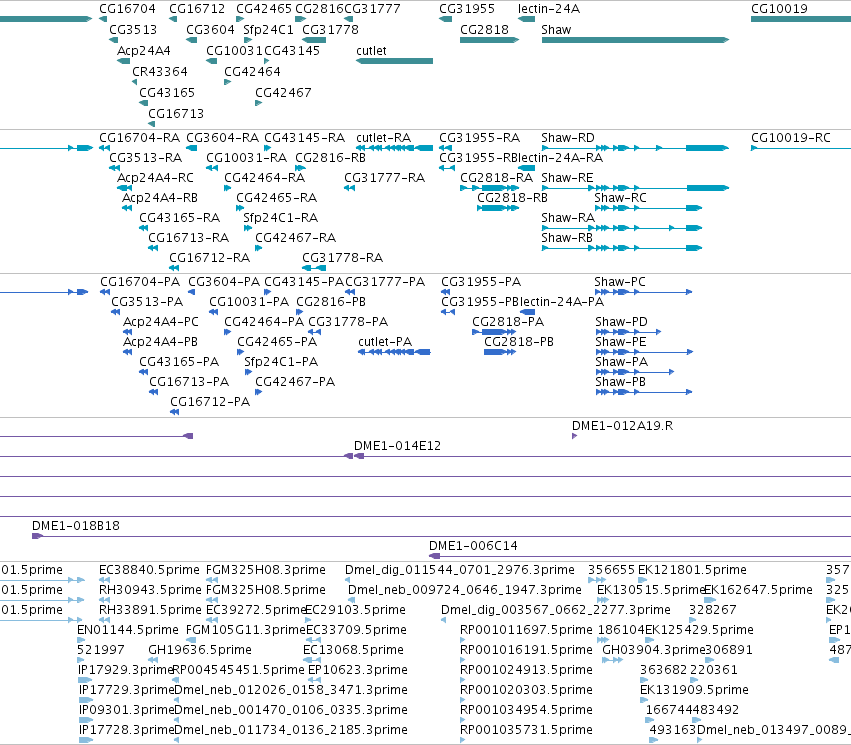Select the CG2818-PA protein glyph

click(494, 332)
